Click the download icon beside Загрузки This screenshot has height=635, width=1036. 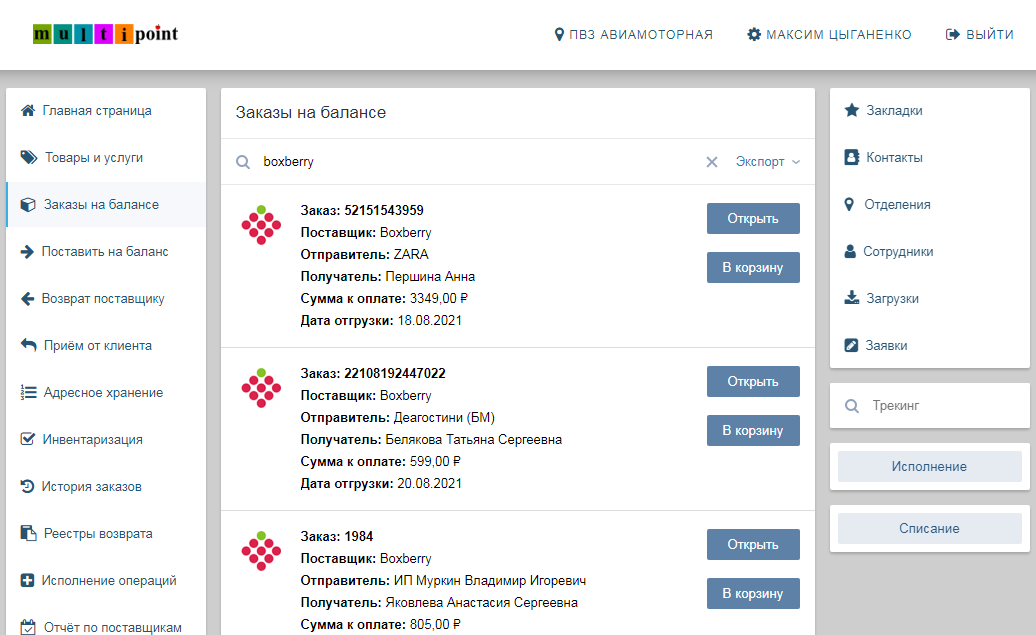(x=852, y=298)
